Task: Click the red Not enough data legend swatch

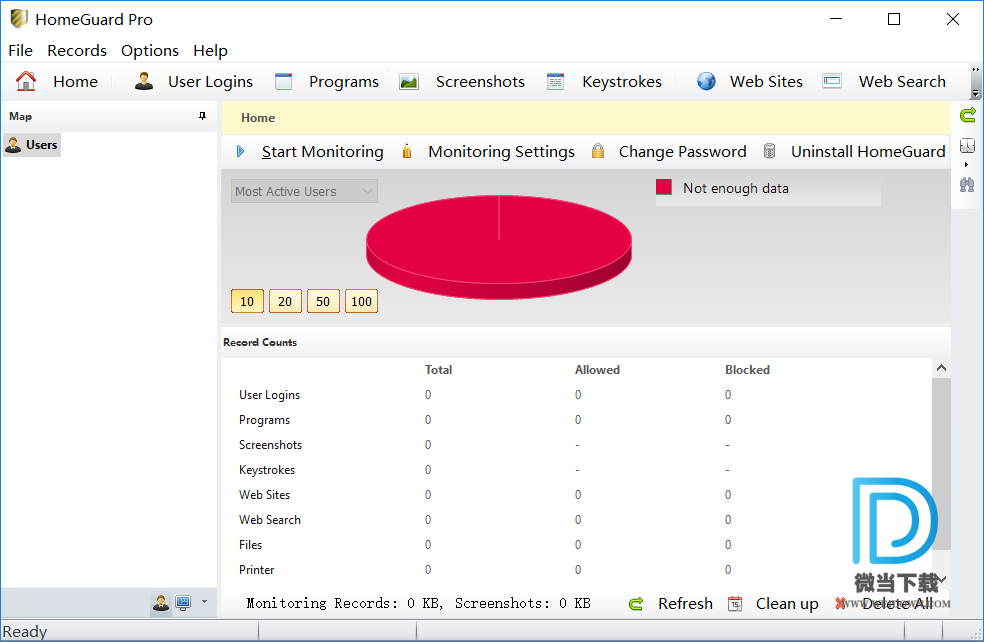Action: [664, 188]
